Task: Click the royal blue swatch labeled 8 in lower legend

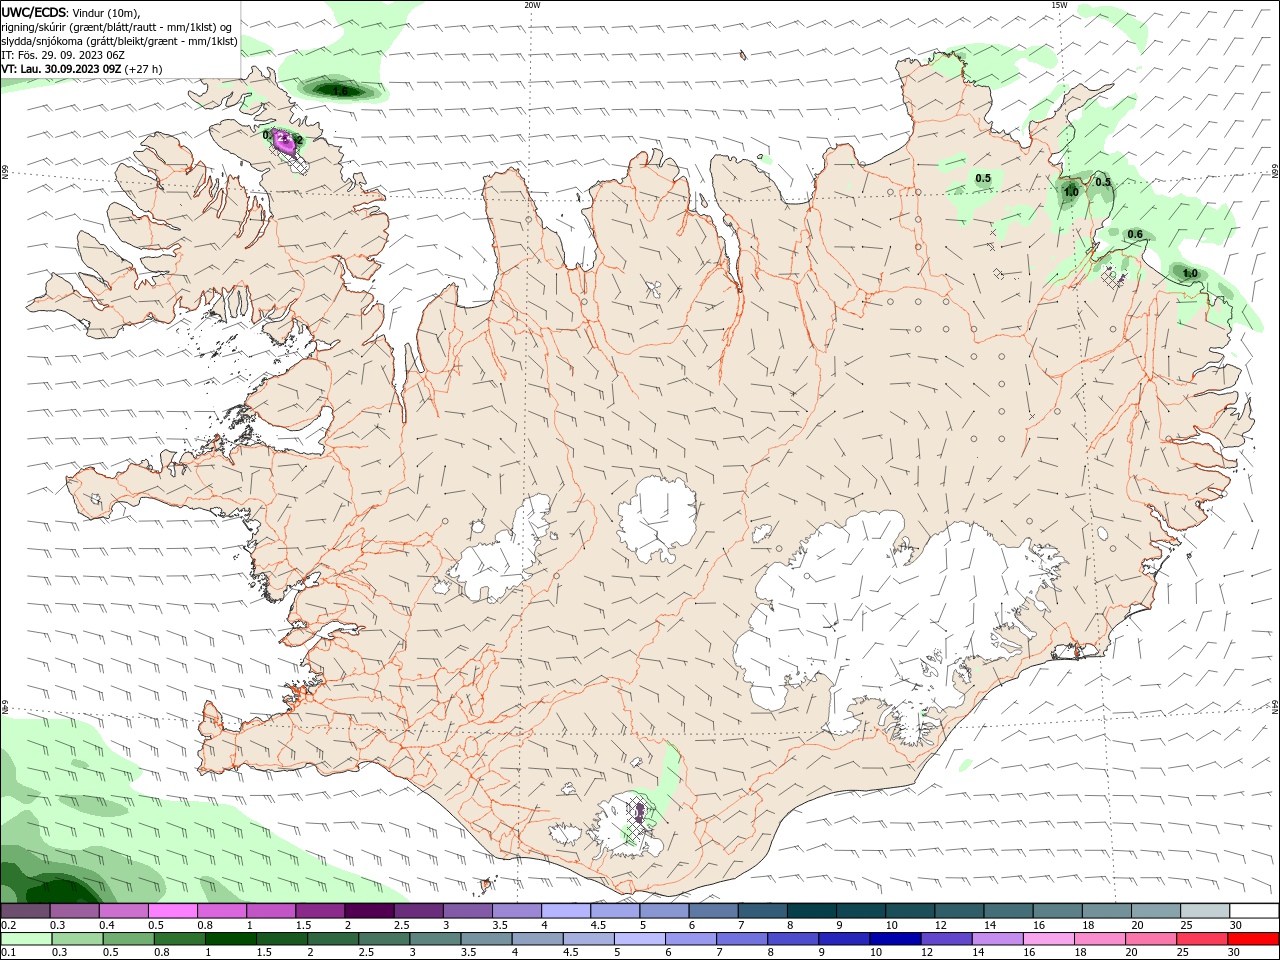Action: coord(792,939)
